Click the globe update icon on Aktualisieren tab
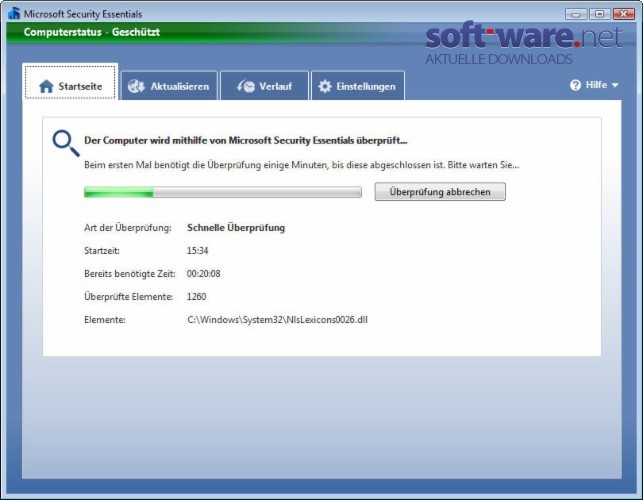Image resolution: width=643 pixels, height=500 pixels. [136, 86]
